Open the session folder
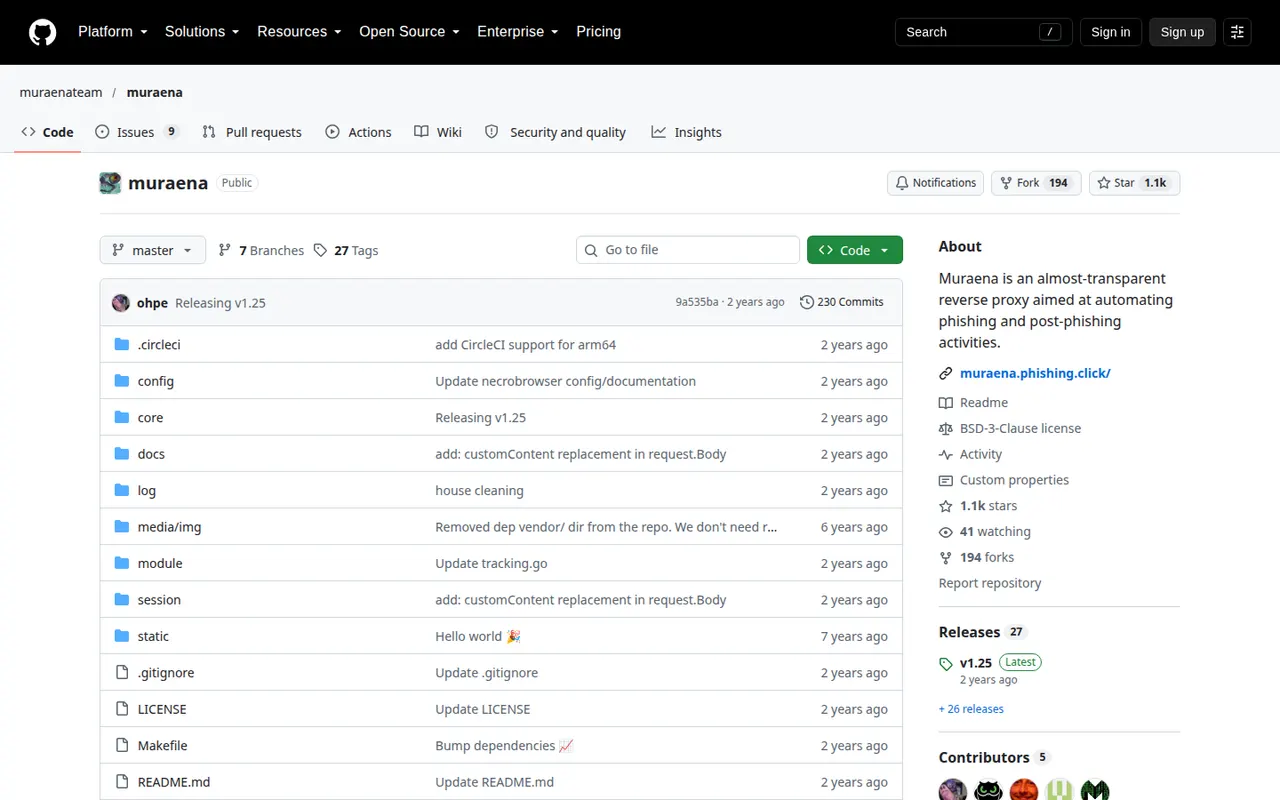1280x800 pixels. point(159,600)
